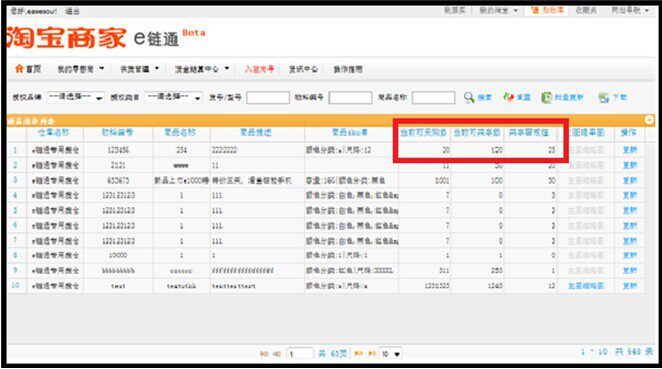Click the 批量更新 batch update button
The image size is (662, 369).
coord(569,98)
